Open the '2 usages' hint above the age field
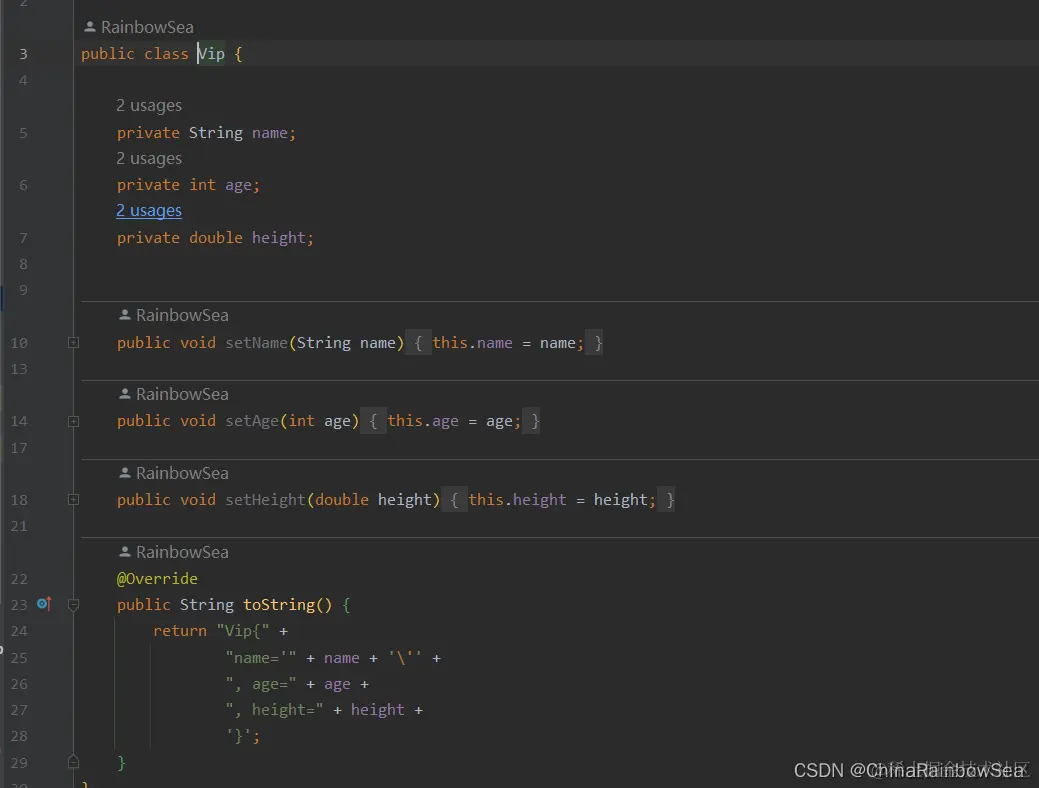 (x=149, y=158)
